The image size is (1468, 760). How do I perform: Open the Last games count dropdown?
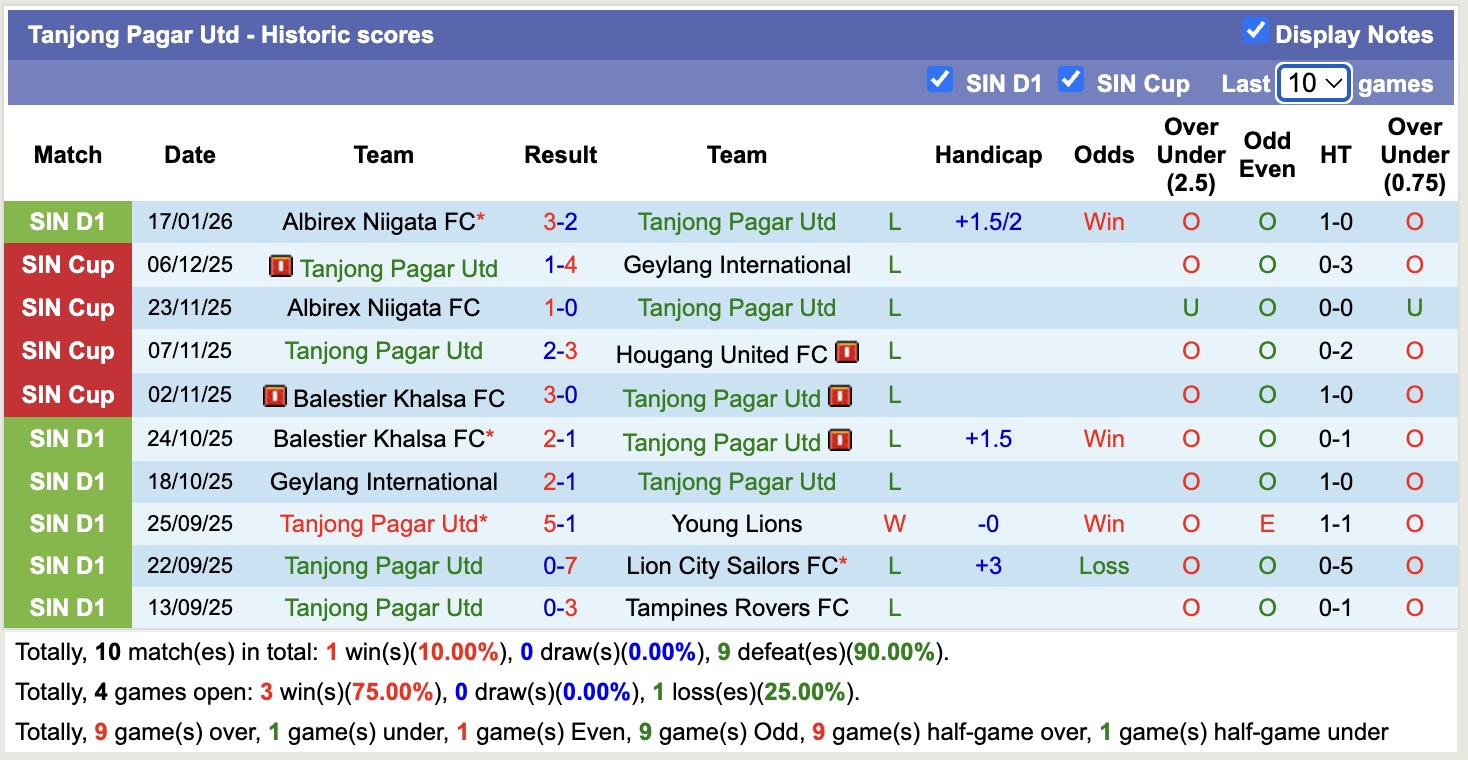coord(1314,83)
